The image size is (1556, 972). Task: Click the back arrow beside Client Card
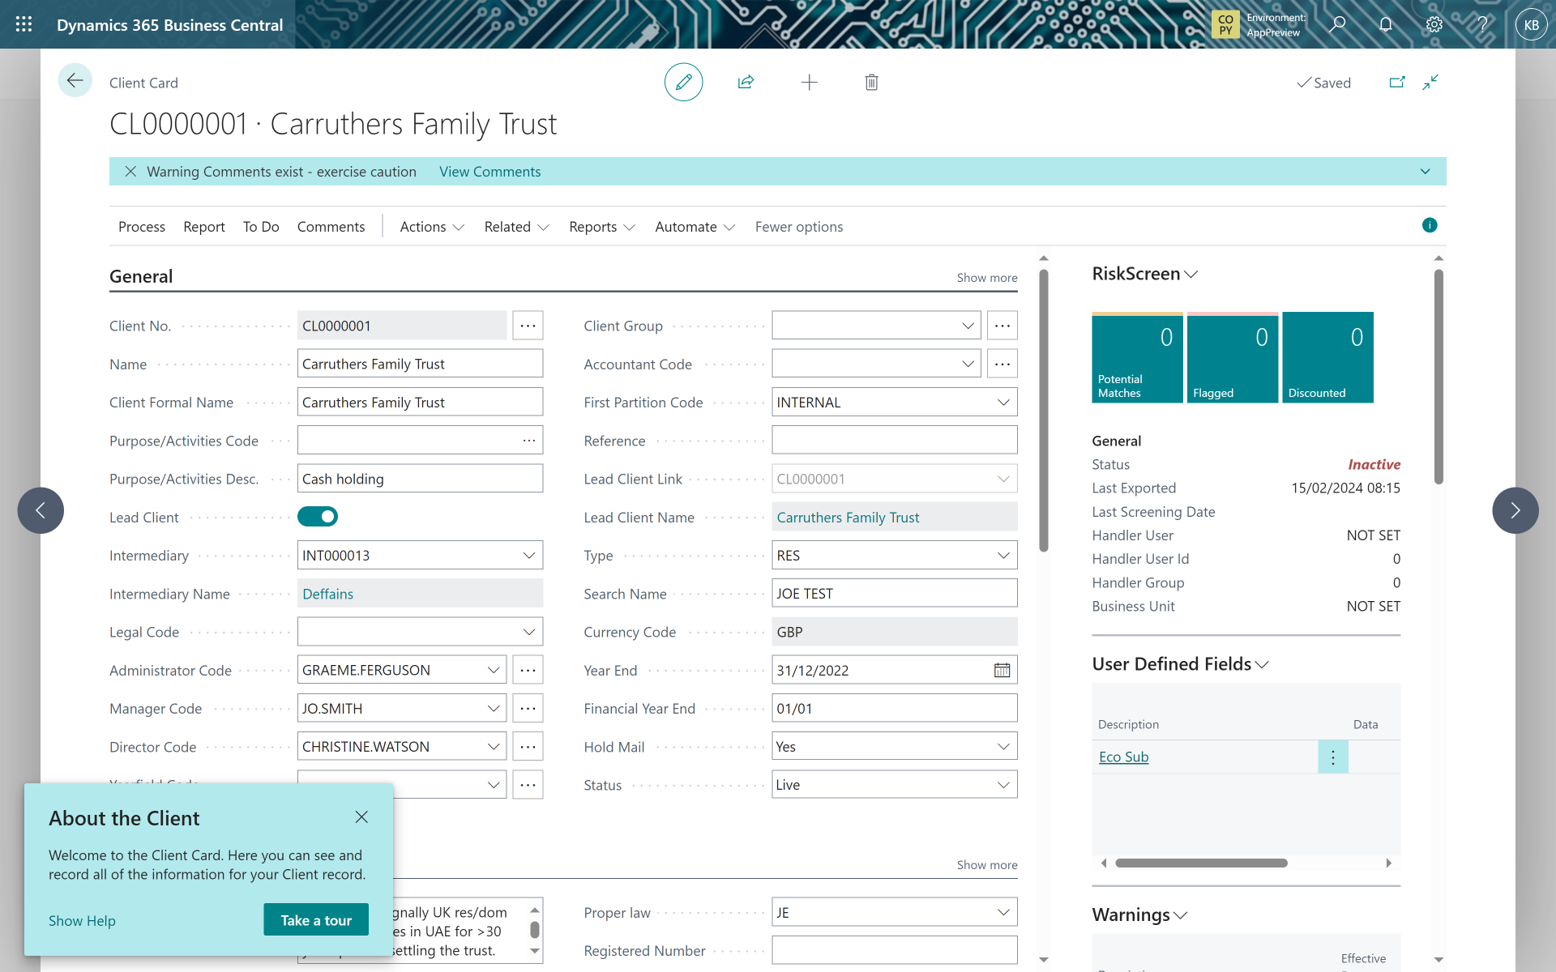(x=75, y=80)
